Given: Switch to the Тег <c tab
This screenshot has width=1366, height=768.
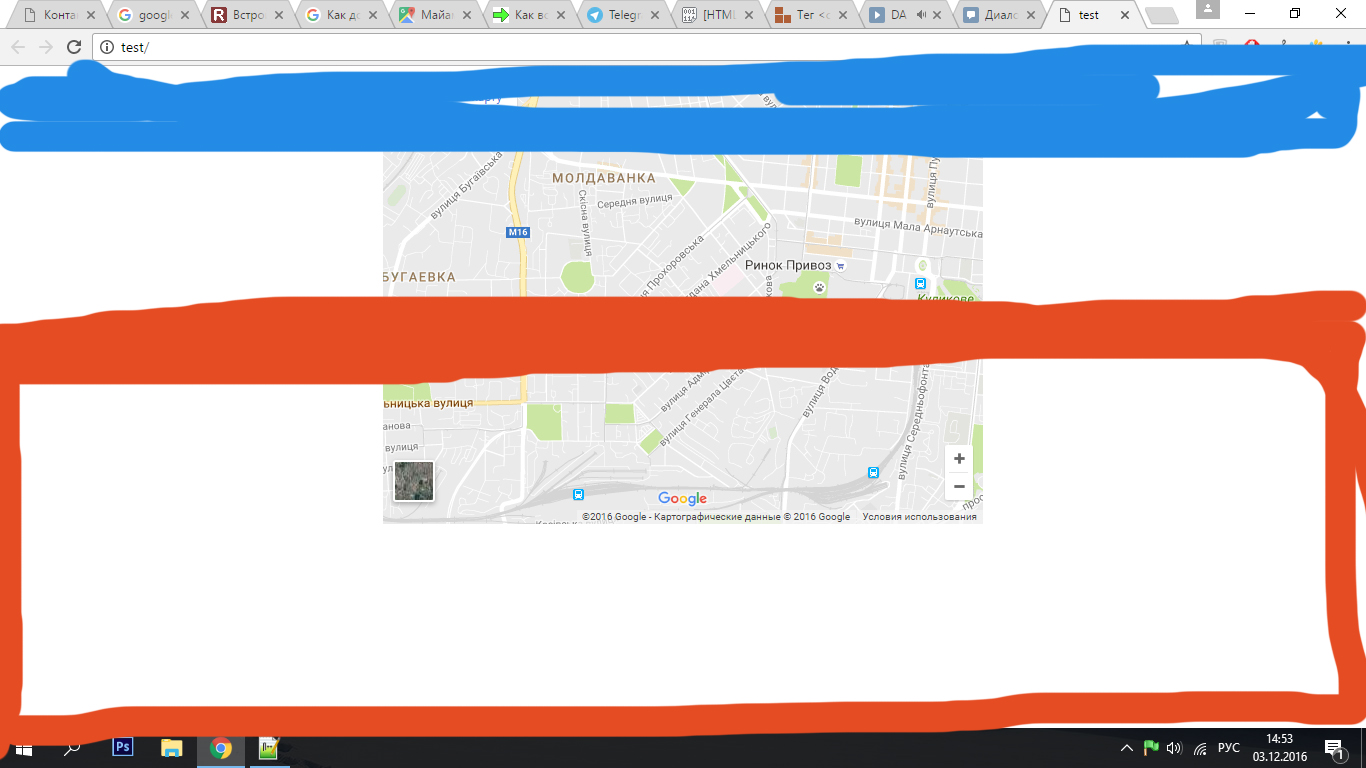Looking at the screenshot, I should [x=810, y=15].
